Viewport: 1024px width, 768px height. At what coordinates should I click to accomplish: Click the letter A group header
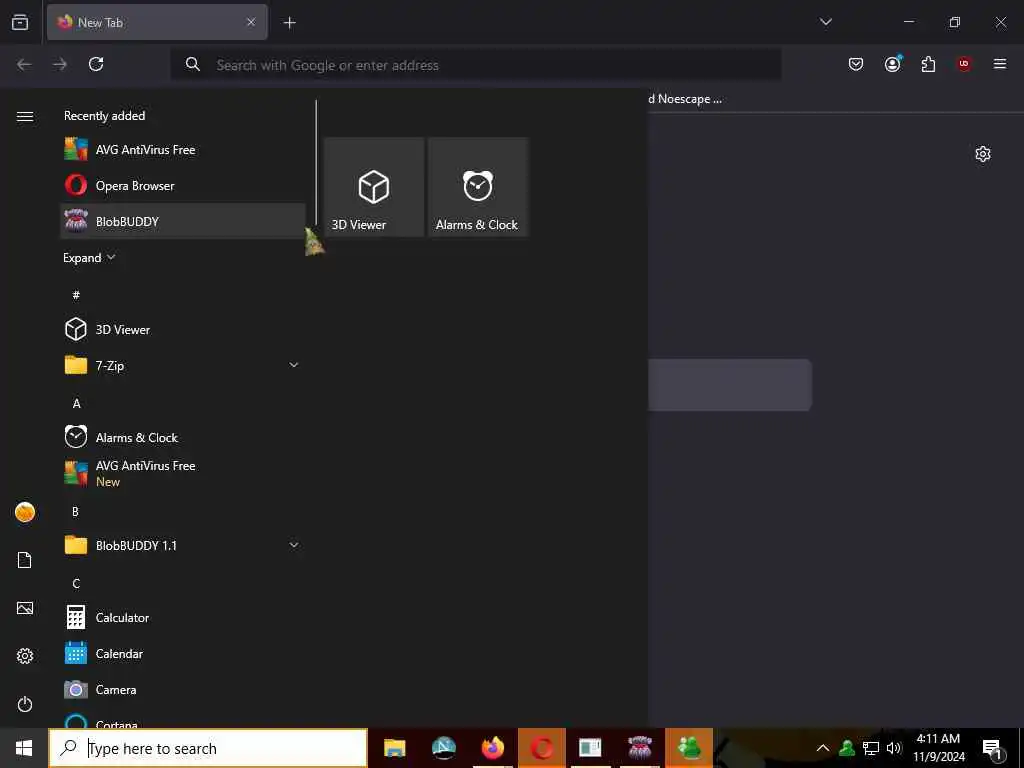pos(76,403)
